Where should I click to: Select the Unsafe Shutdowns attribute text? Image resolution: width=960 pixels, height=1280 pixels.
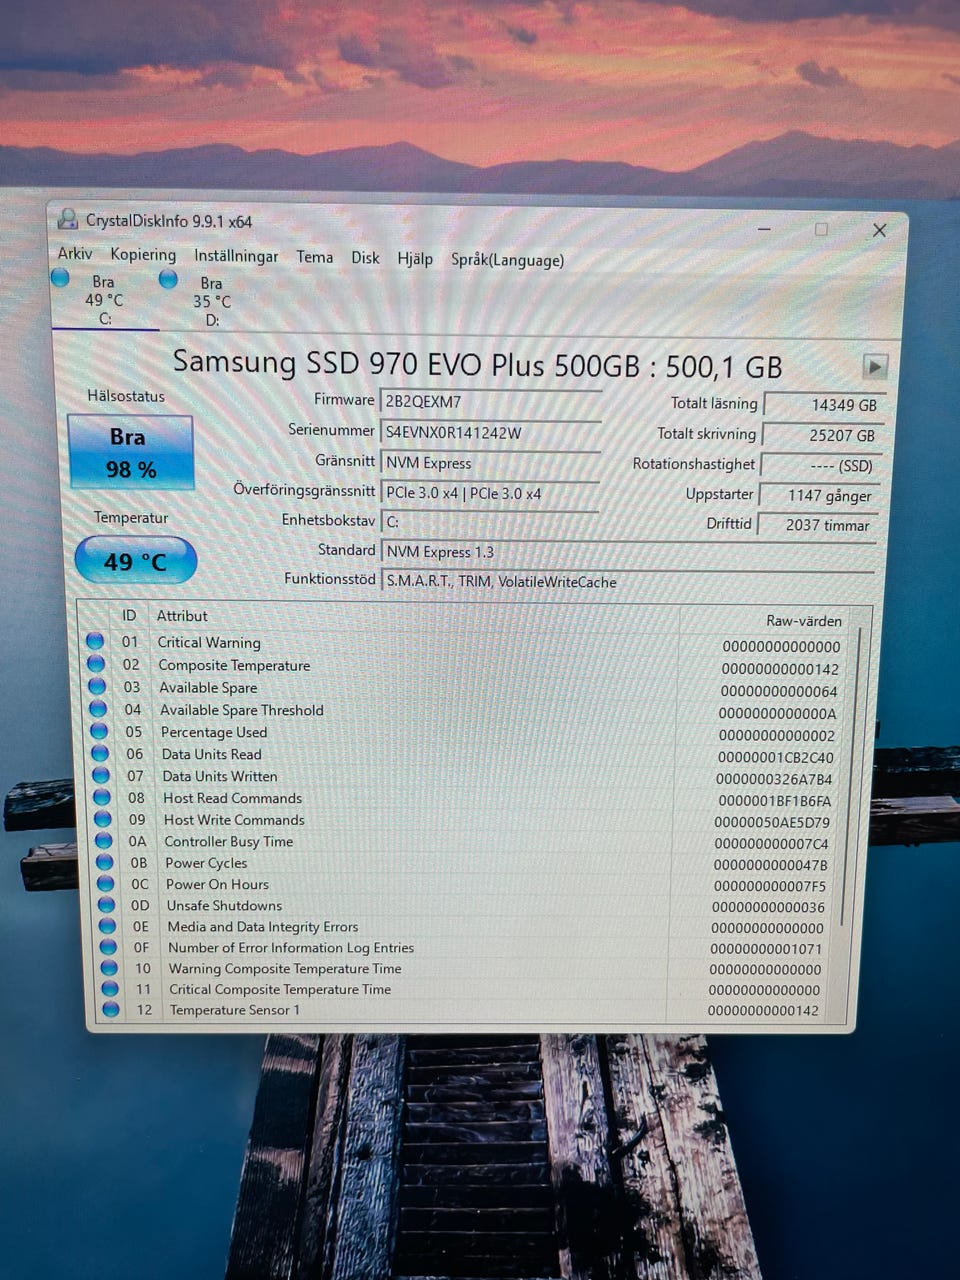[x=224, y=905]
